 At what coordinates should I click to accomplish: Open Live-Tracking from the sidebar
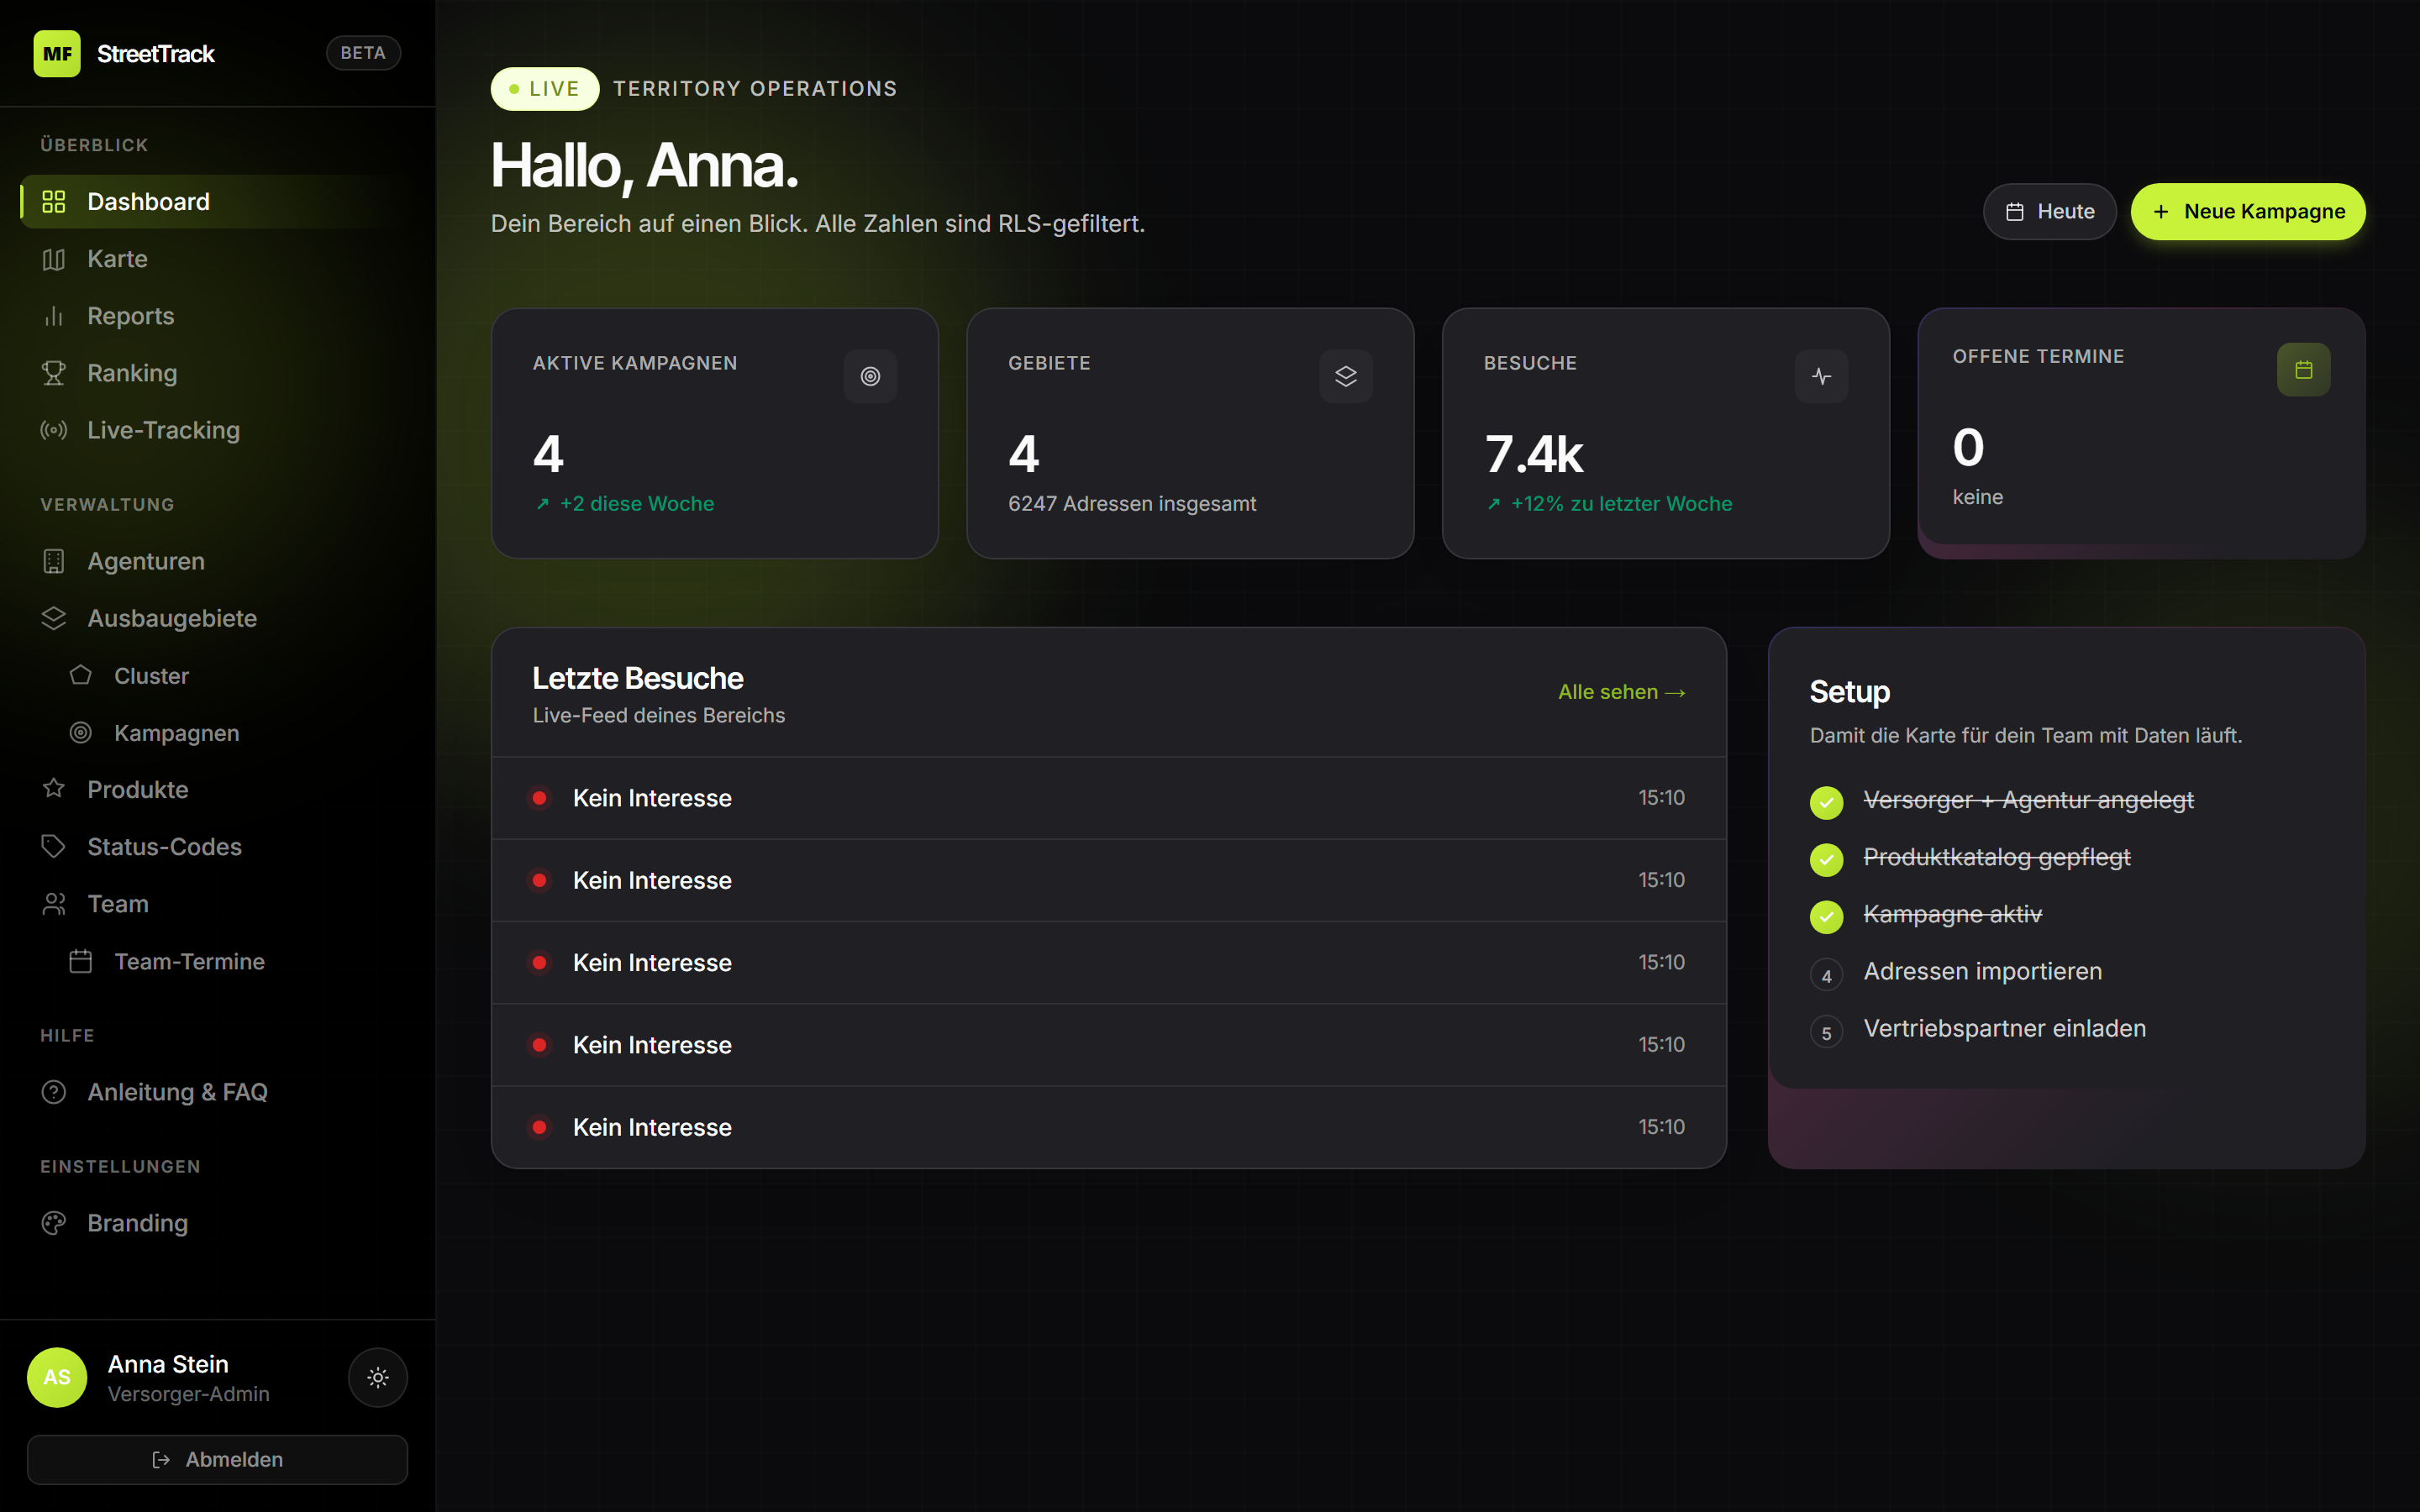coord(163,430)
